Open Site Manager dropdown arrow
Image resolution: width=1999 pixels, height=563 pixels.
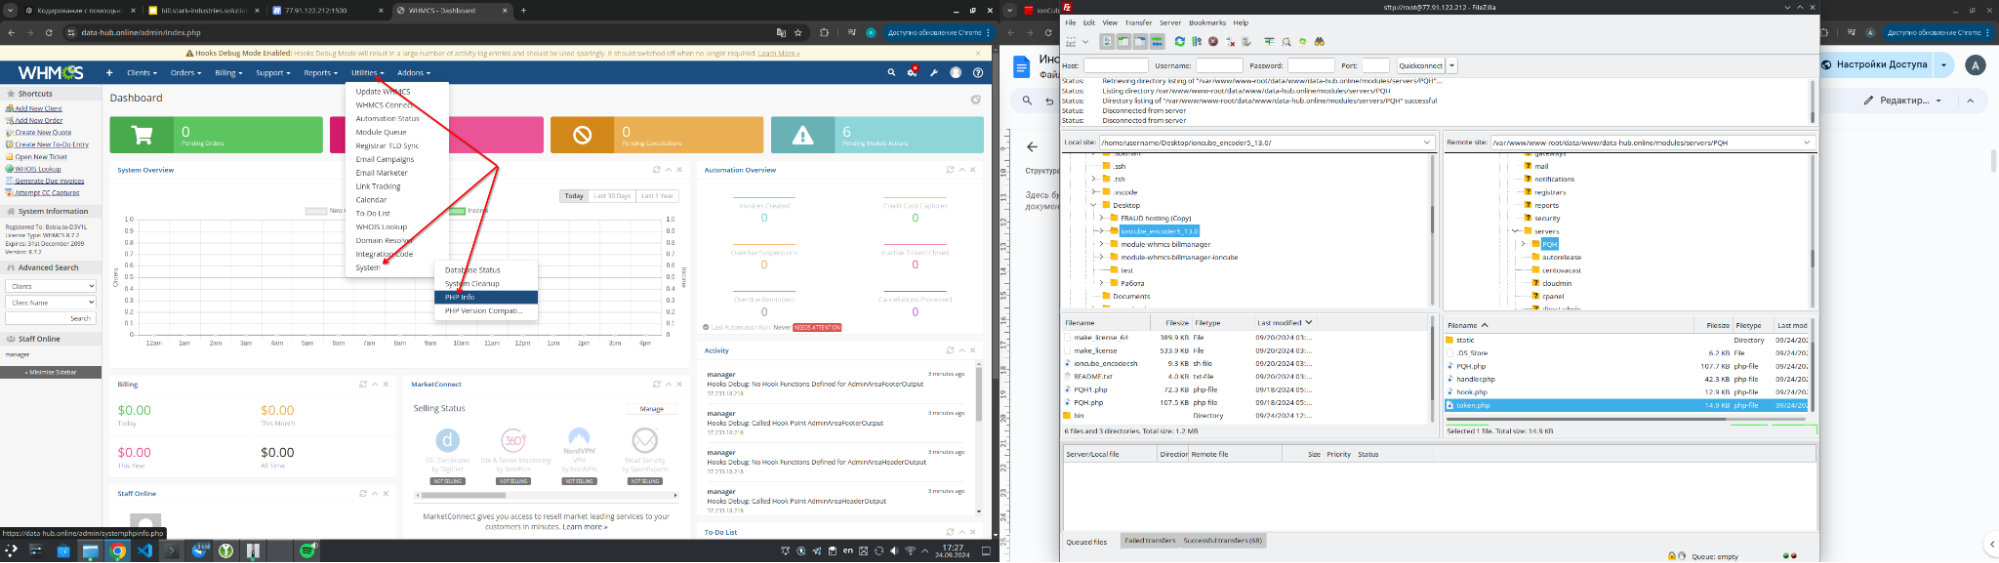[1085, 42]
